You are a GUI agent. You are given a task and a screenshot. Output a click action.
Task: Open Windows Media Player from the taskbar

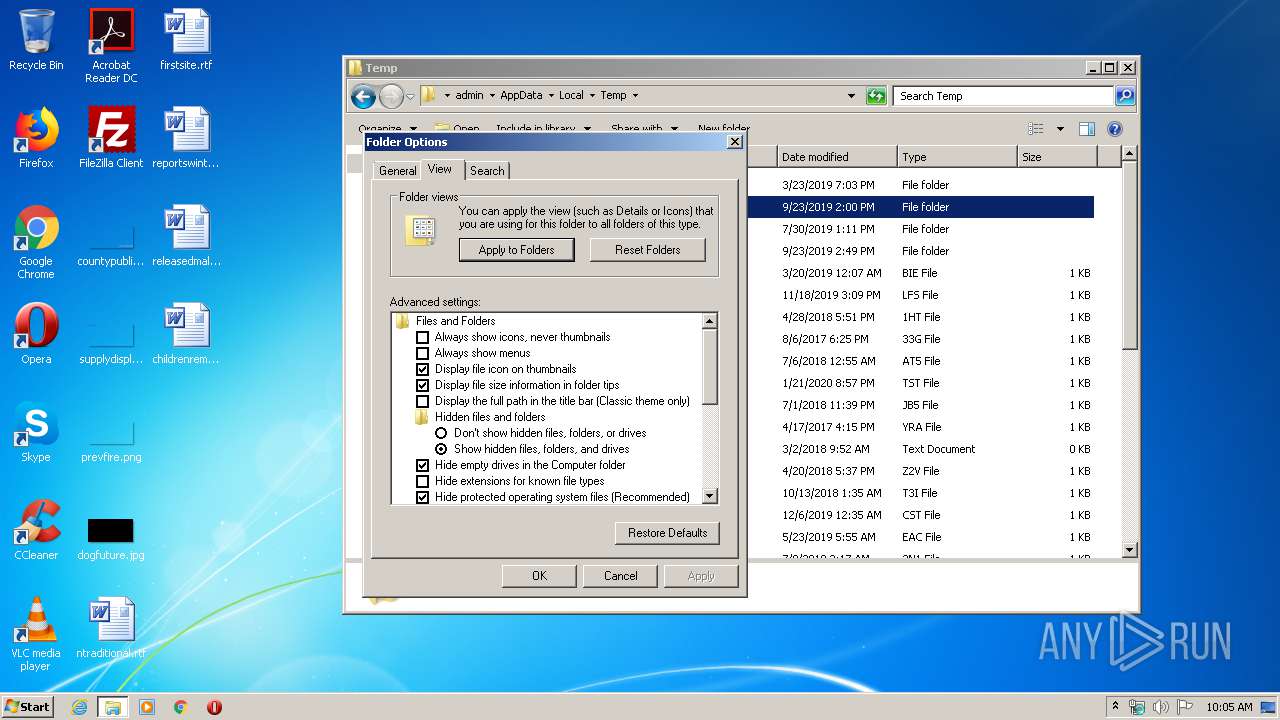pyautogui.click(x=147, y=707)
